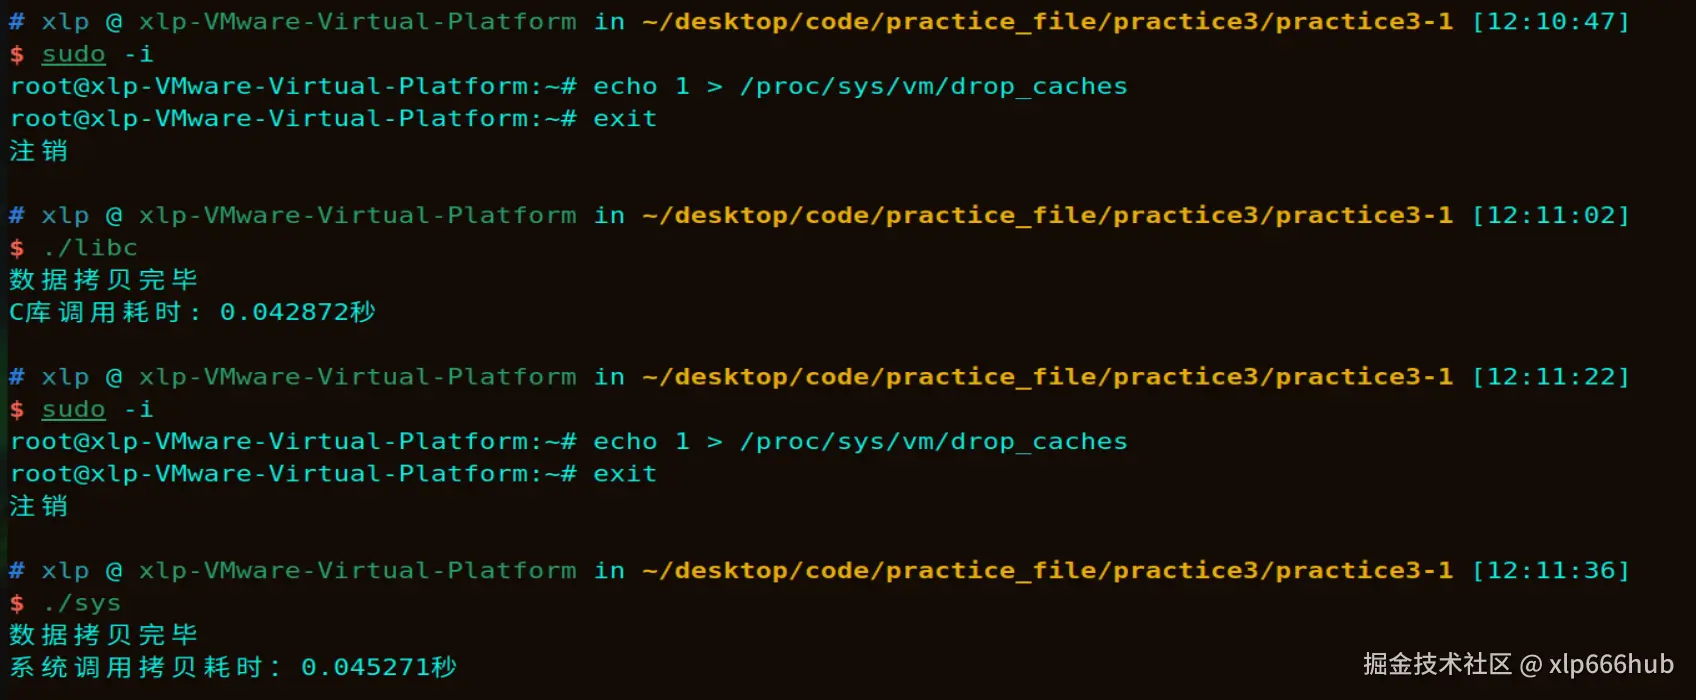1696x700 pixels.
Task: Click the [12:11:36] timestamp
Action: point(1550,570)
